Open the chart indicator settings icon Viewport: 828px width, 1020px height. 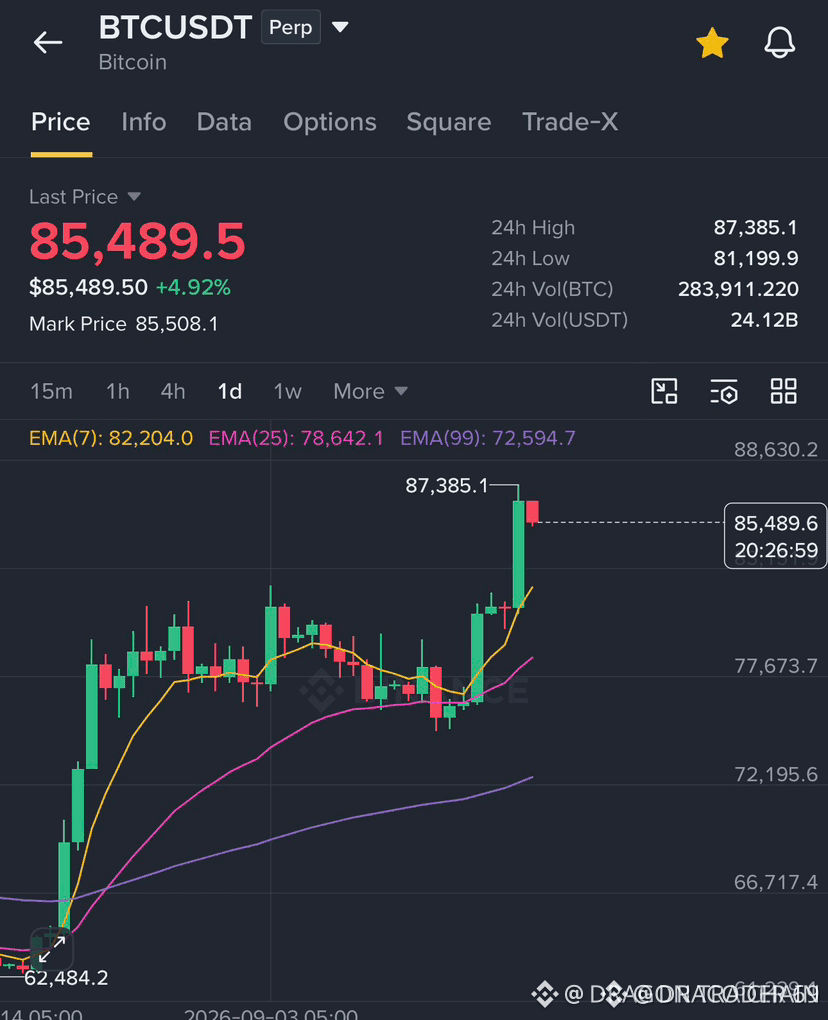point(723,392)
